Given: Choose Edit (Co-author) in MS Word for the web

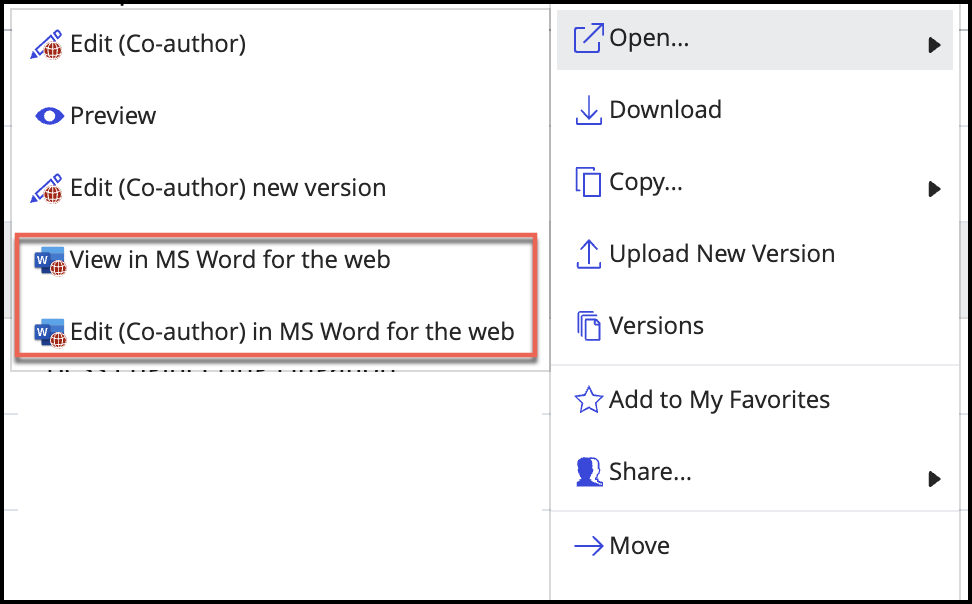Looking at the screenshot, I should point(292,332).
